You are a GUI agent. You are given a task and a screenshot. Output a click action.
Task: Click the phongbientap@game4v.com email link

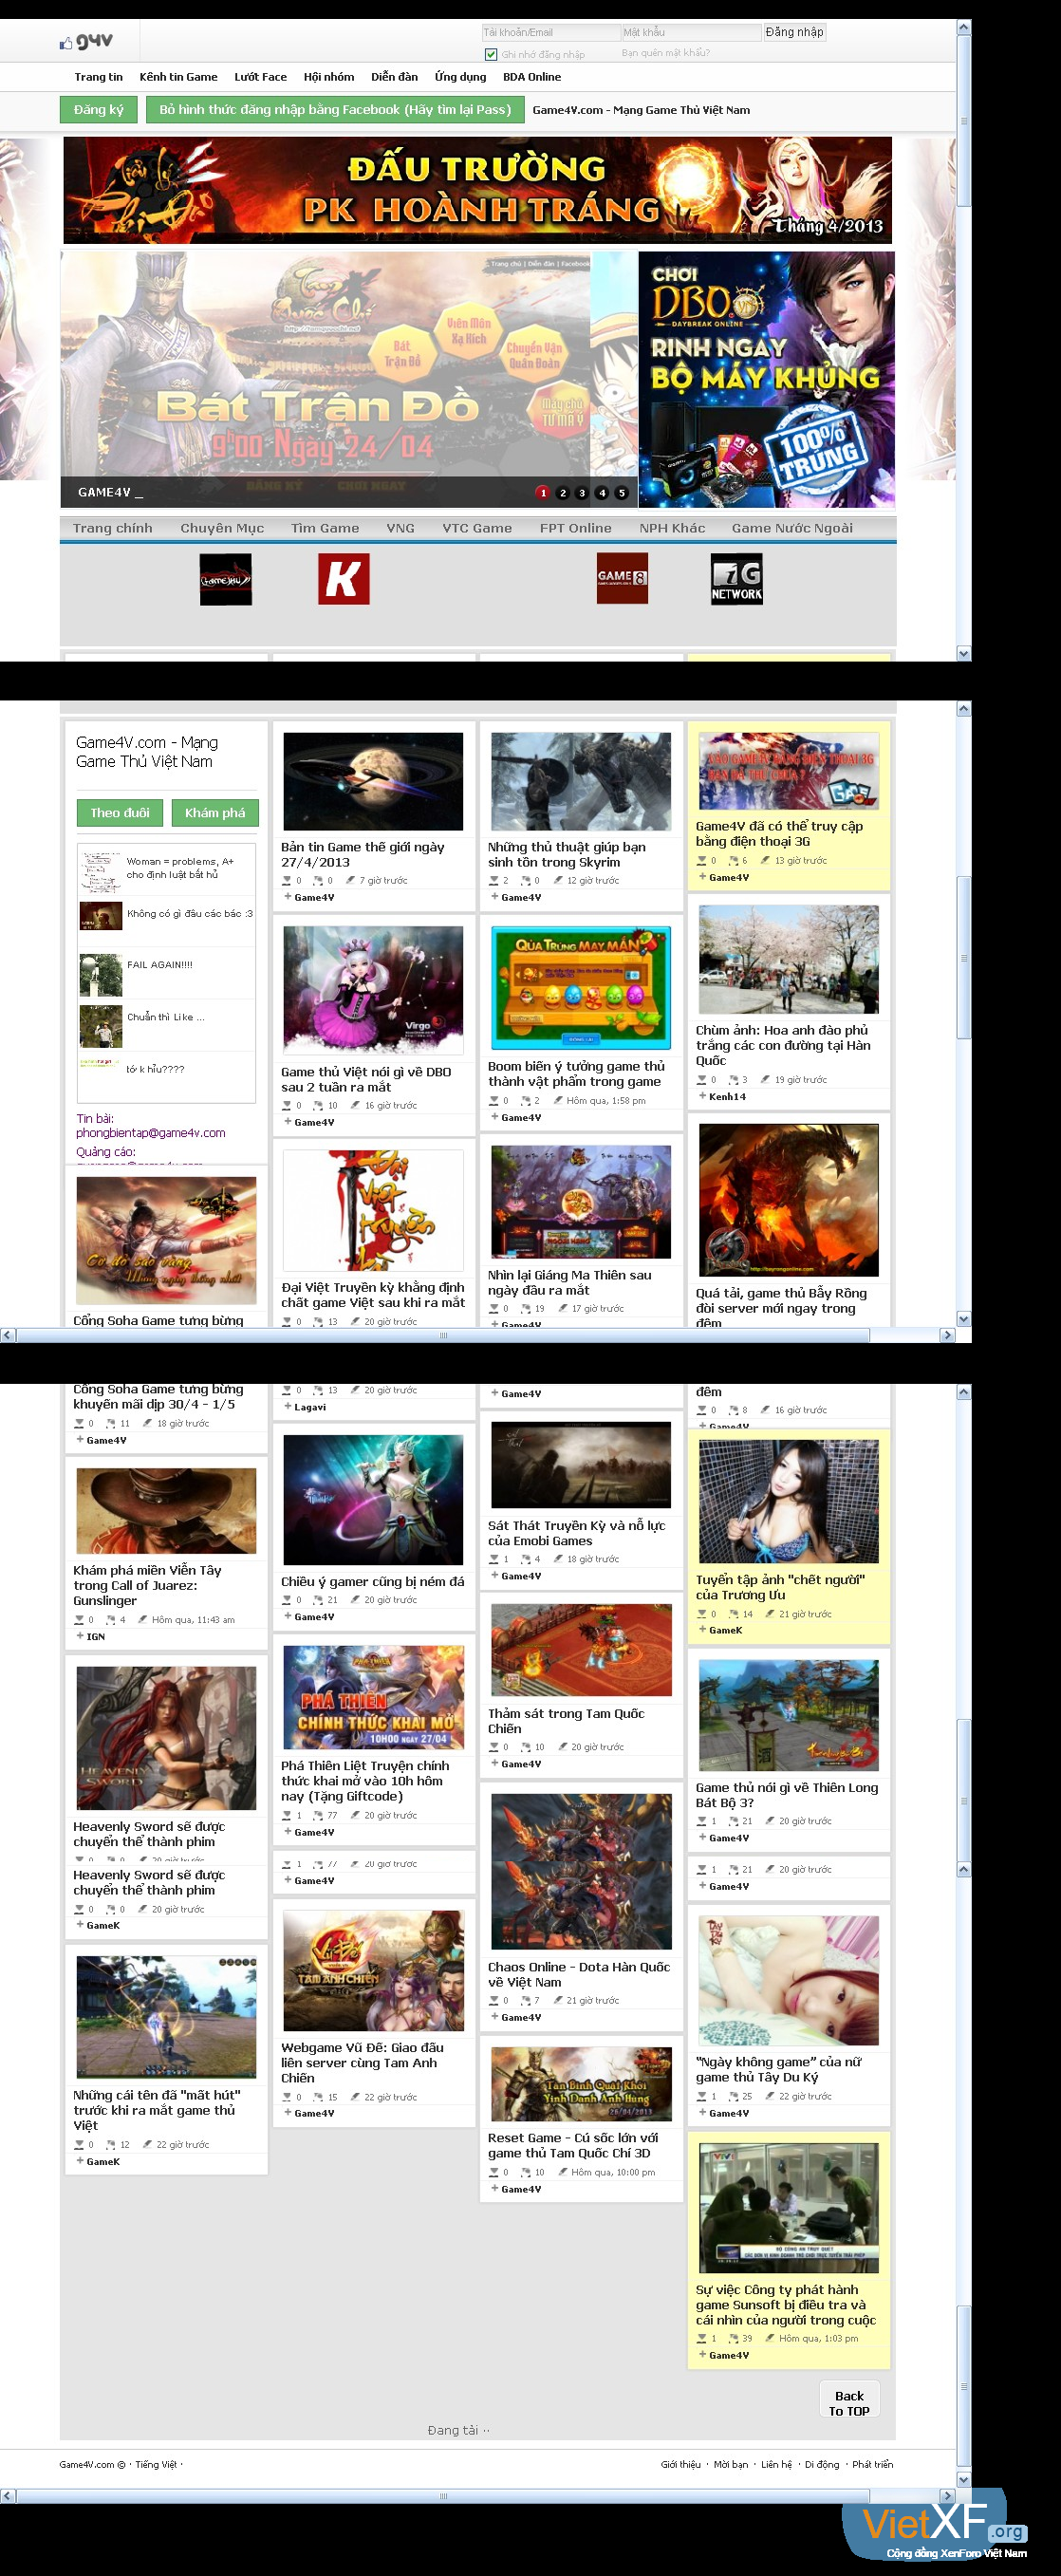pyautogui.click(x=150, y=1133)
